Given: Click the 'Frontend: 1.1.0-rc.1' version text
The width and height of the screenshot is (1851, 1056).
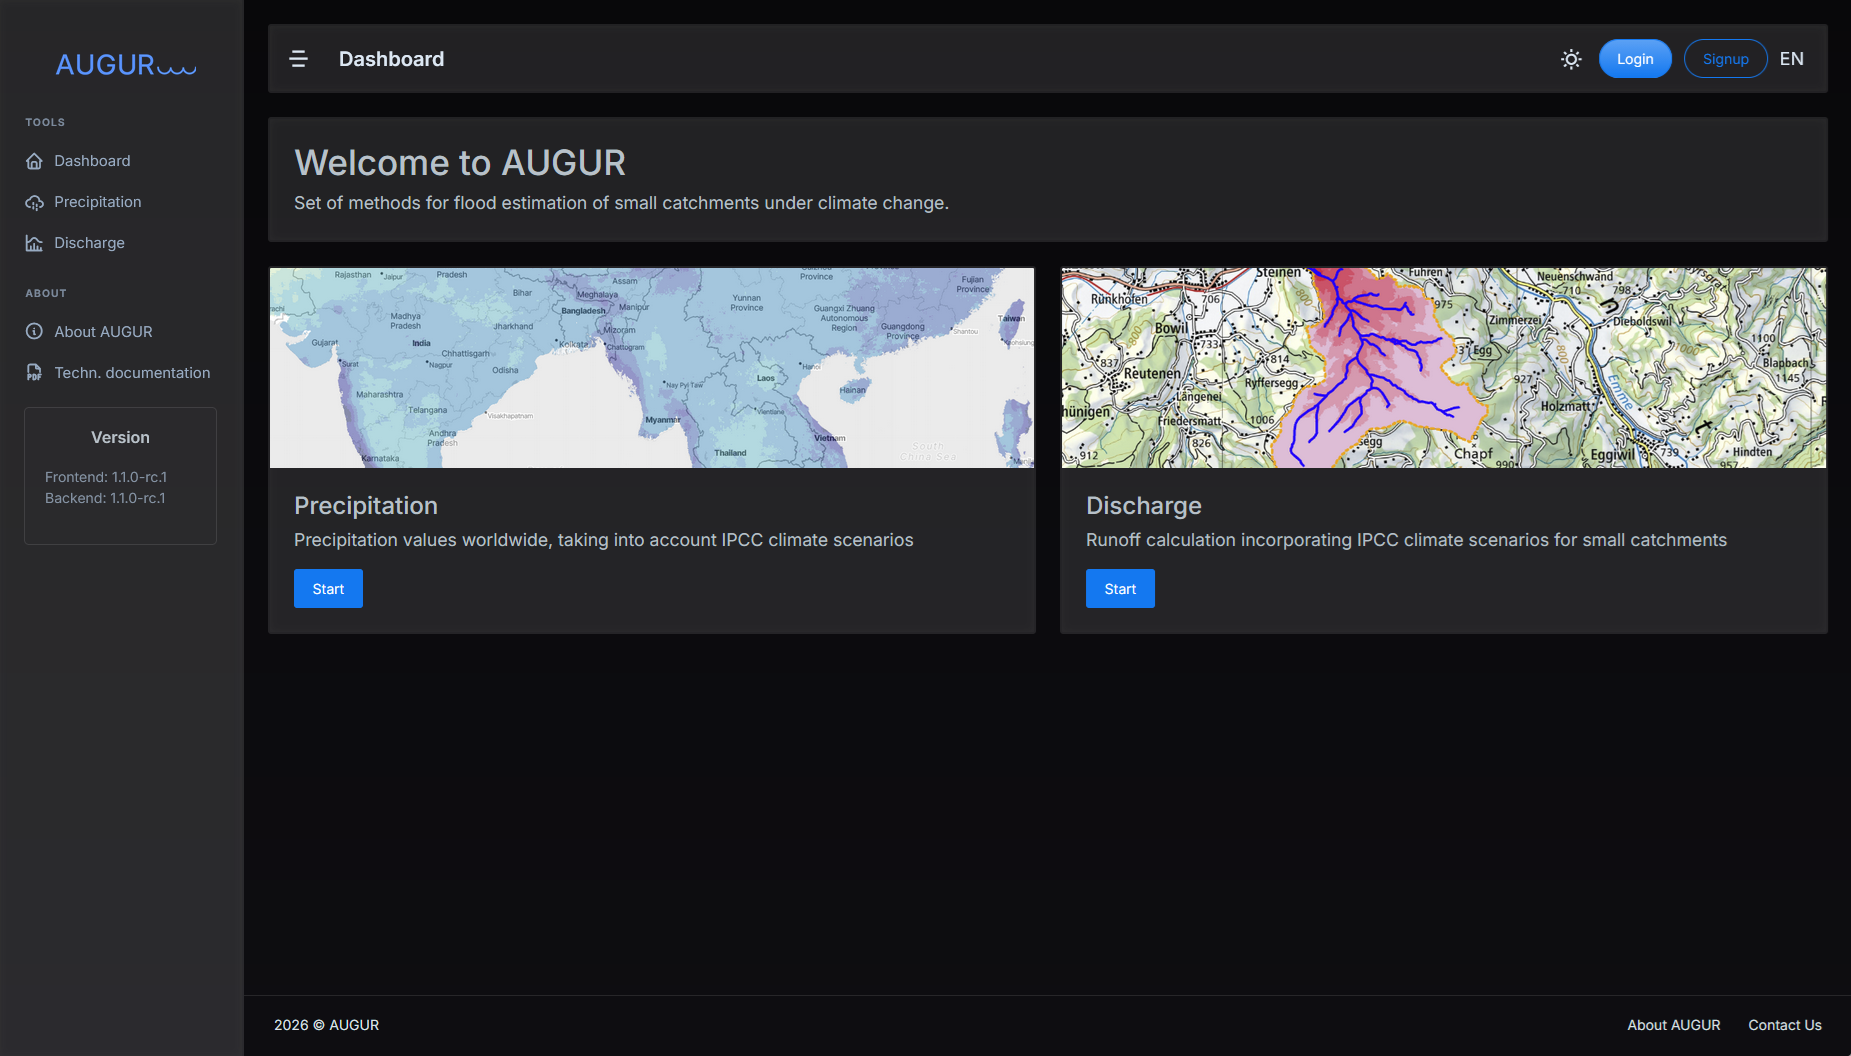Looking at the screenshot, I should click(106, 477).
